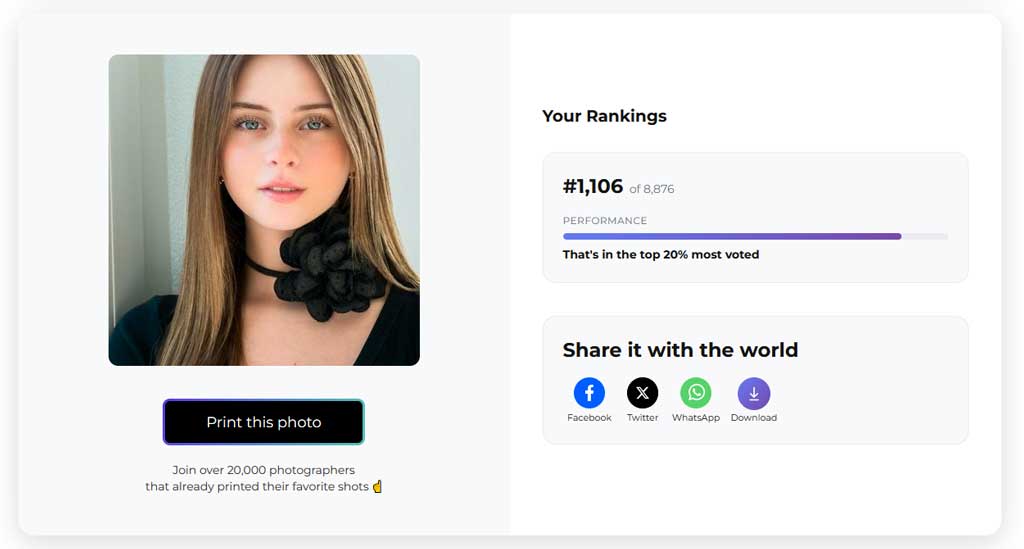Click the Download text label

coord(753,418)
